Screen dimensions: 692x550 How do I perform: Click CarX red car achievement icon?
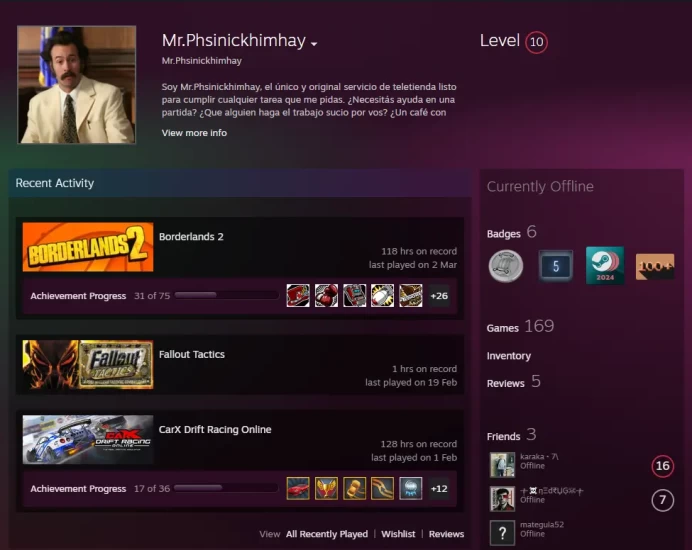pos(298,489)
